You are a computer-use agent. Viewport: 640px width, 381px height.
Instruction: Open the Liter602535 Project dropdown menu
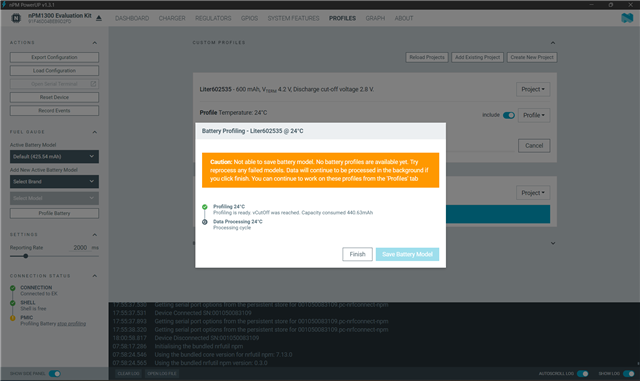[533, 89]
